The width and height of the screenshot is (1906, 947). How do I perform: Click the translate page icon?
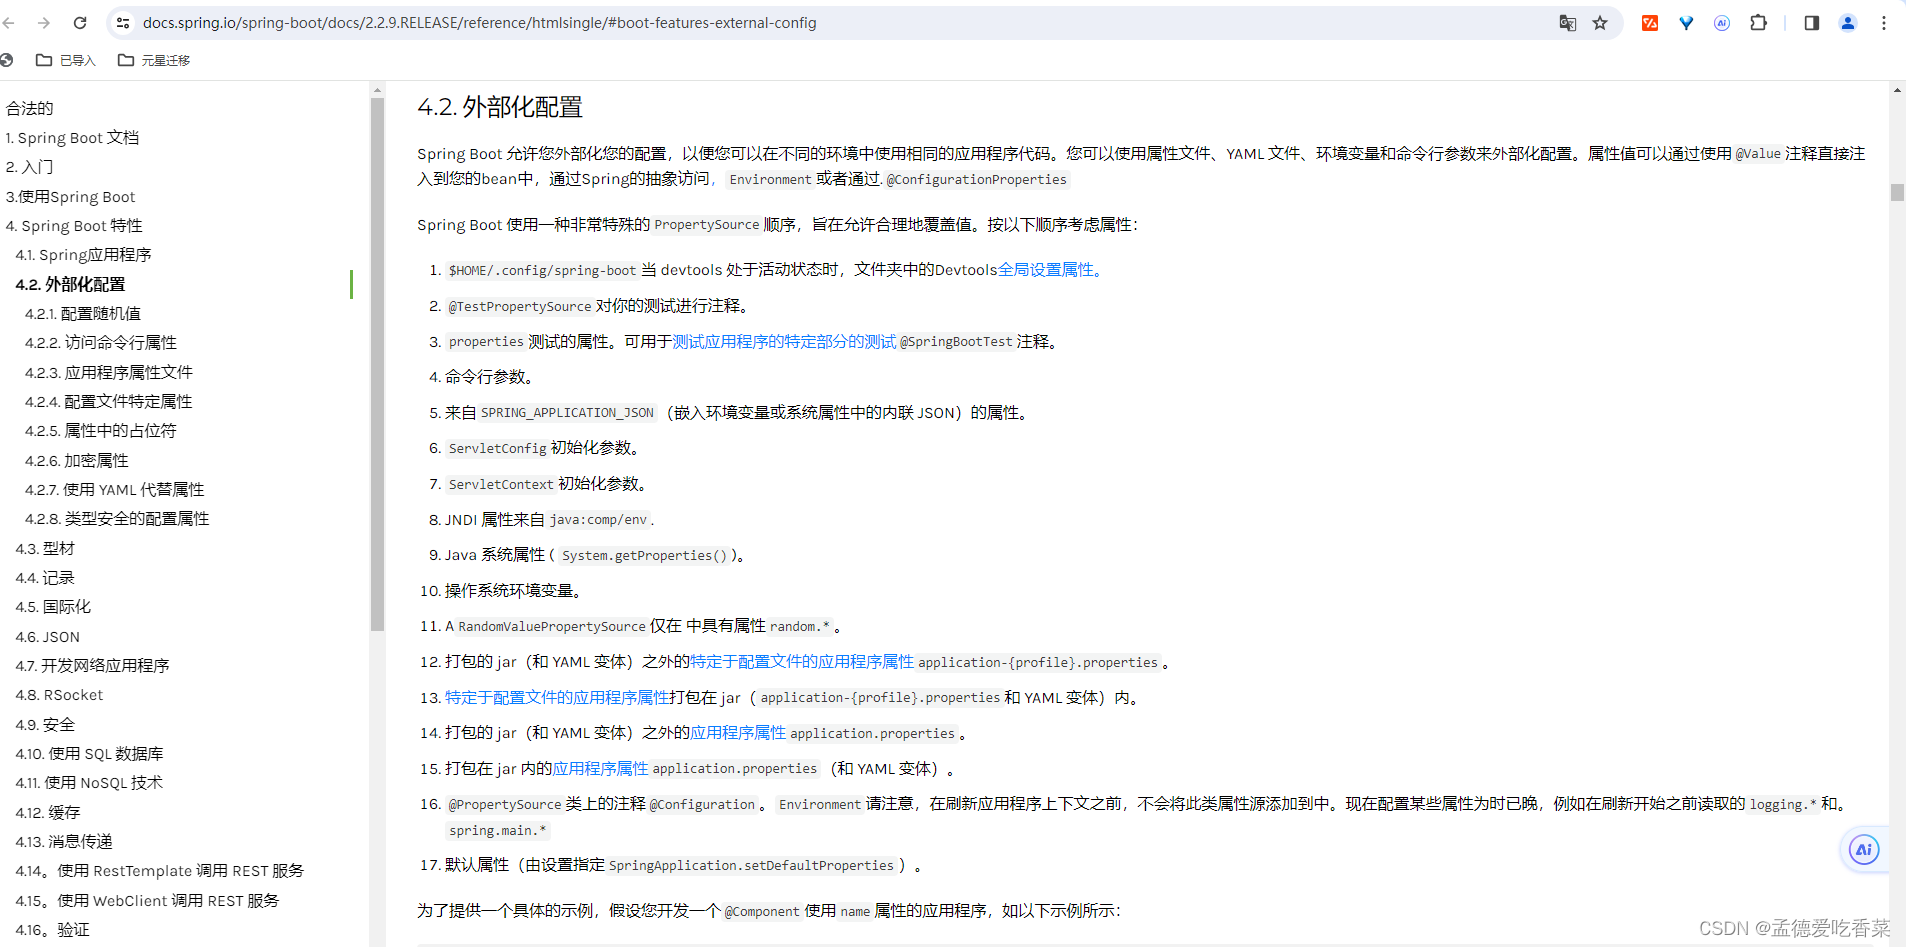click(1567, 23)
